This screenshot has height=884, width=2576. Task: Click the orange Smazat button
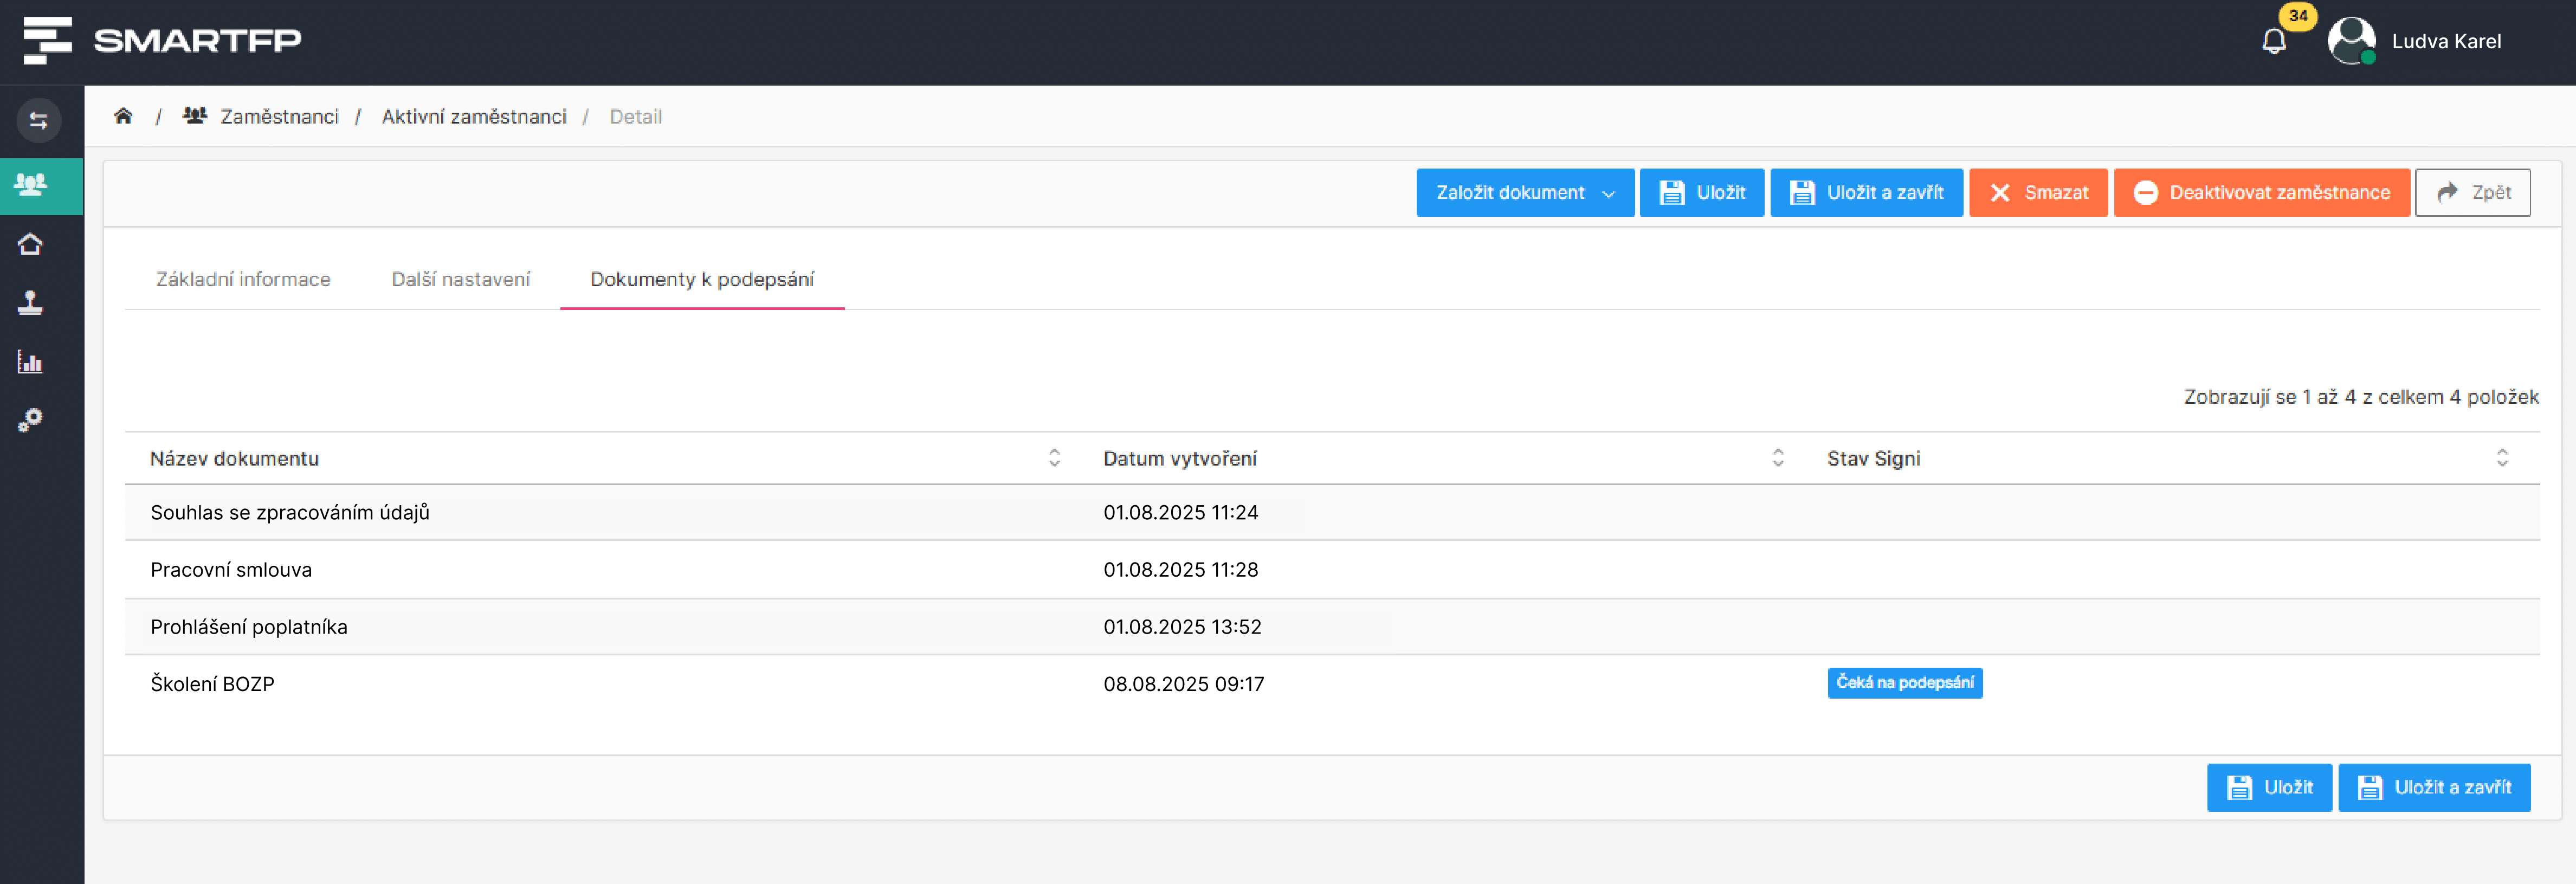coord(2038,193)
